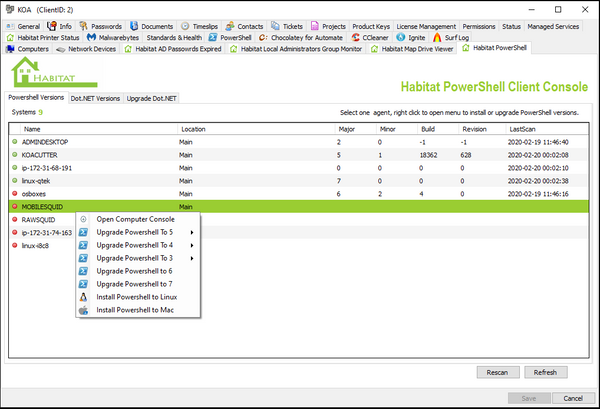The height and width of the screenshot is (409, 600).
Task: Click the Linux penguin icon in context menu
Action: click(x=83, y=297)
